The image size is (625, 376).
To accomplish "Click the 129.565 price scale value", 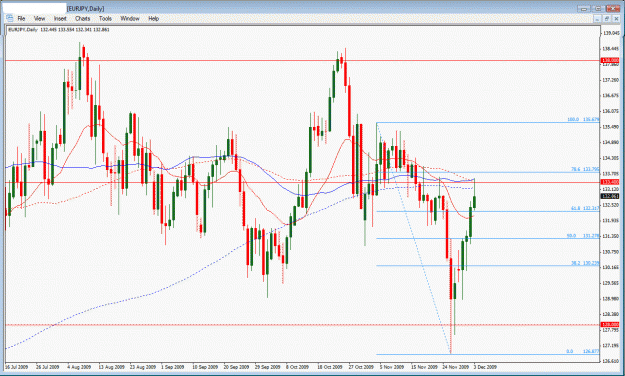I will [611, 283].
